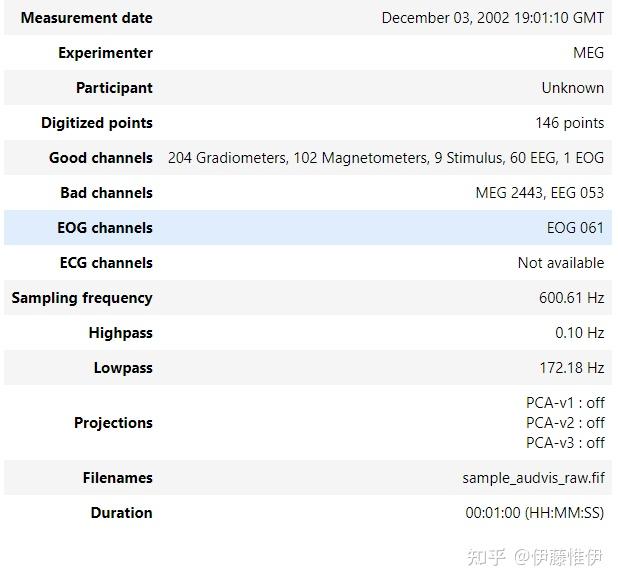
Task: Click the bad channels value MEG 2443, EEG 053
Action: tap(539, 193)
